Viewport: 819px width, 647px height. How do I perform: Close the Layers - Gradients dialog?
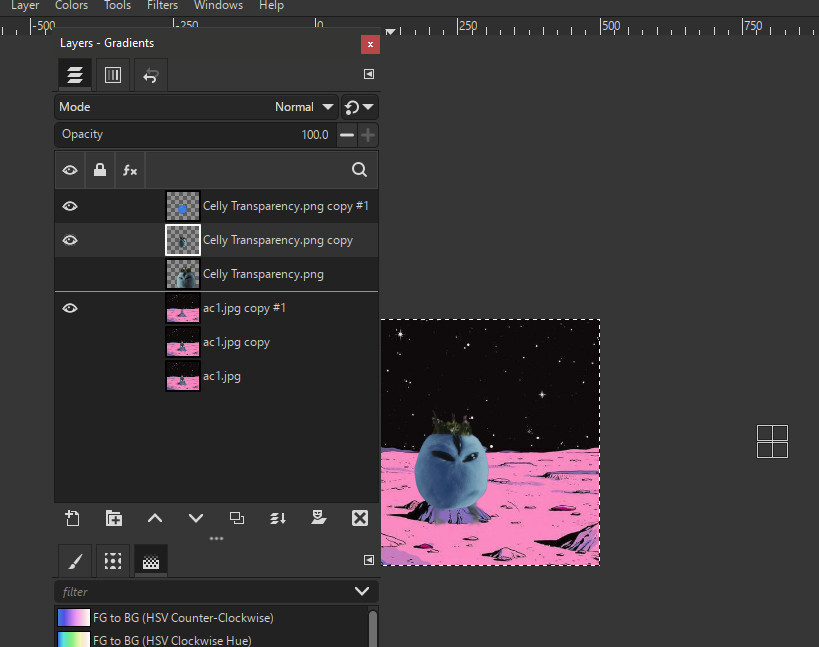(370, 44)
